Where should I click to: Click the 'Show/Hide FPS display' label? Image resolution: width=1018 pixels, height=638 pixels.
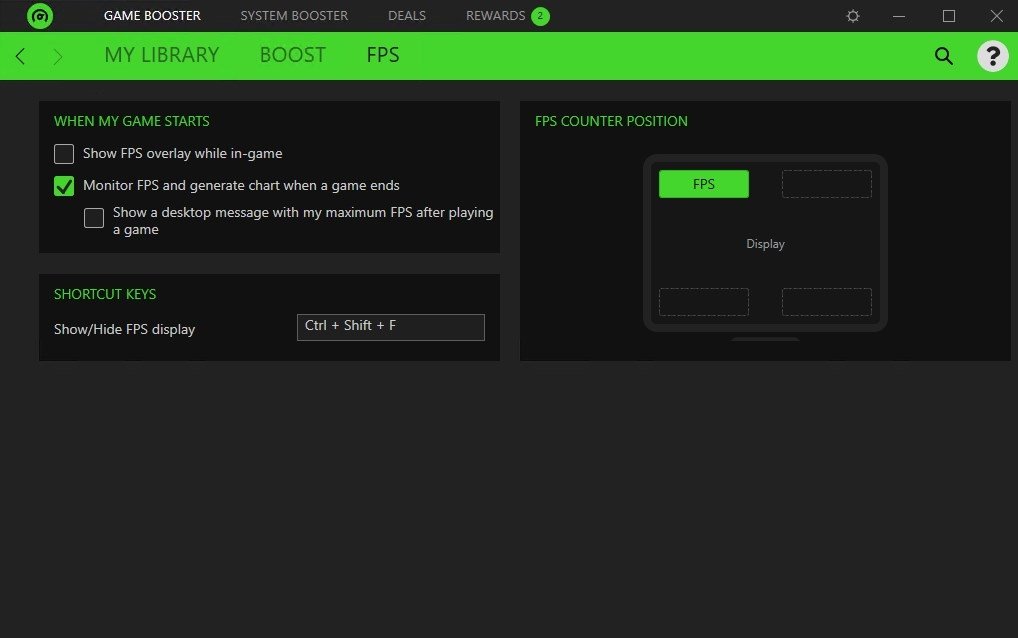click(125, 329)
